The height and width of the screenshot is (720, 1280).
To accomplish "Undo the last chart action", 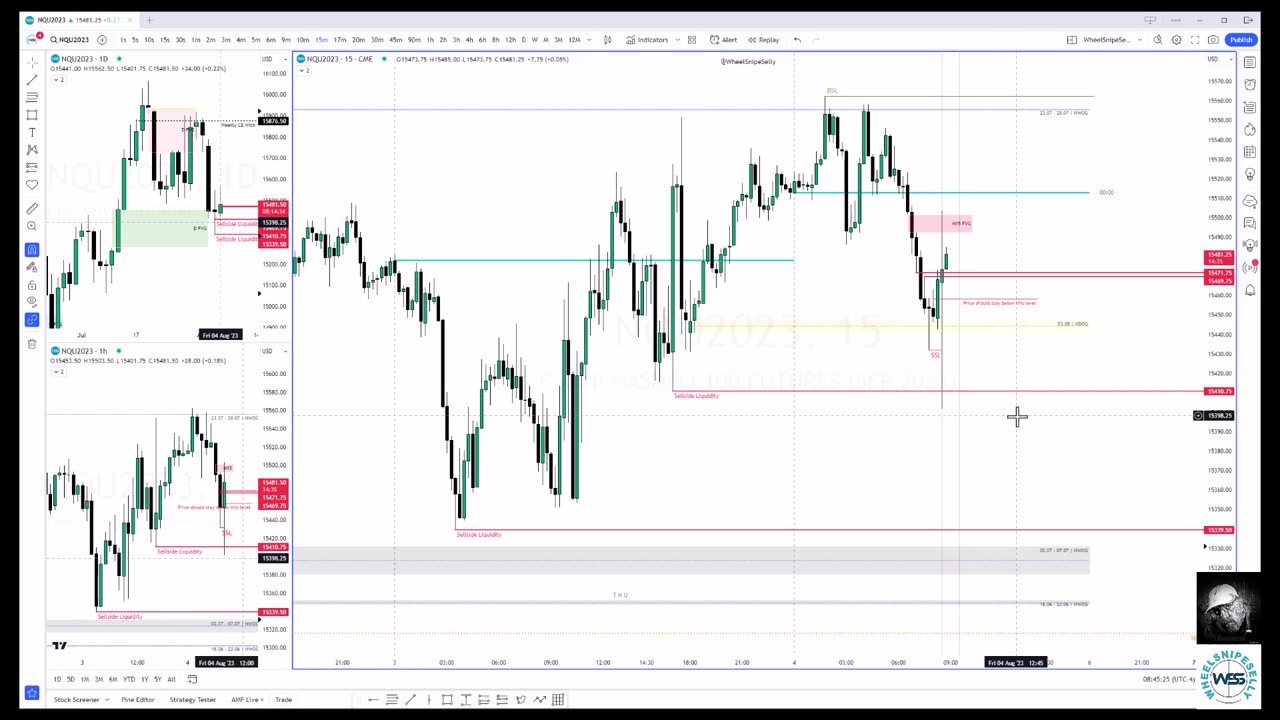I will (797, 40).
